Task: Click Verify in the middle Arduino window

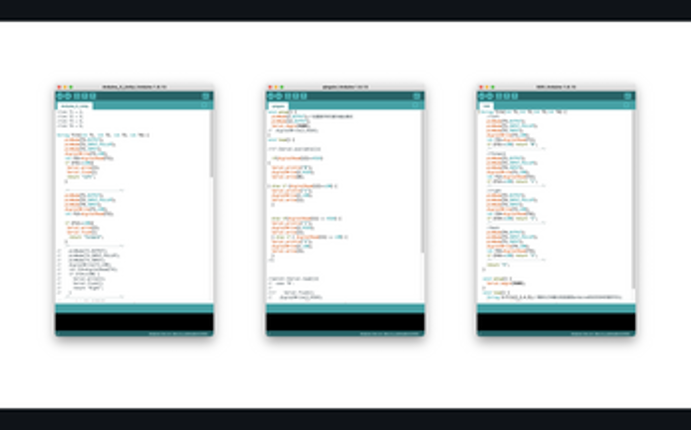Action: click(x=271, y=96)
